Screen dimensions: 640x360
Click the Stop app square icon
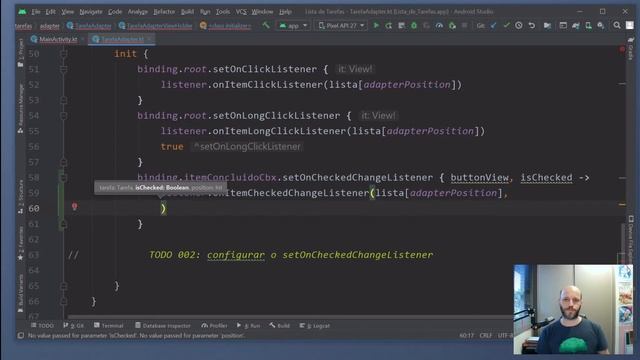464,26
